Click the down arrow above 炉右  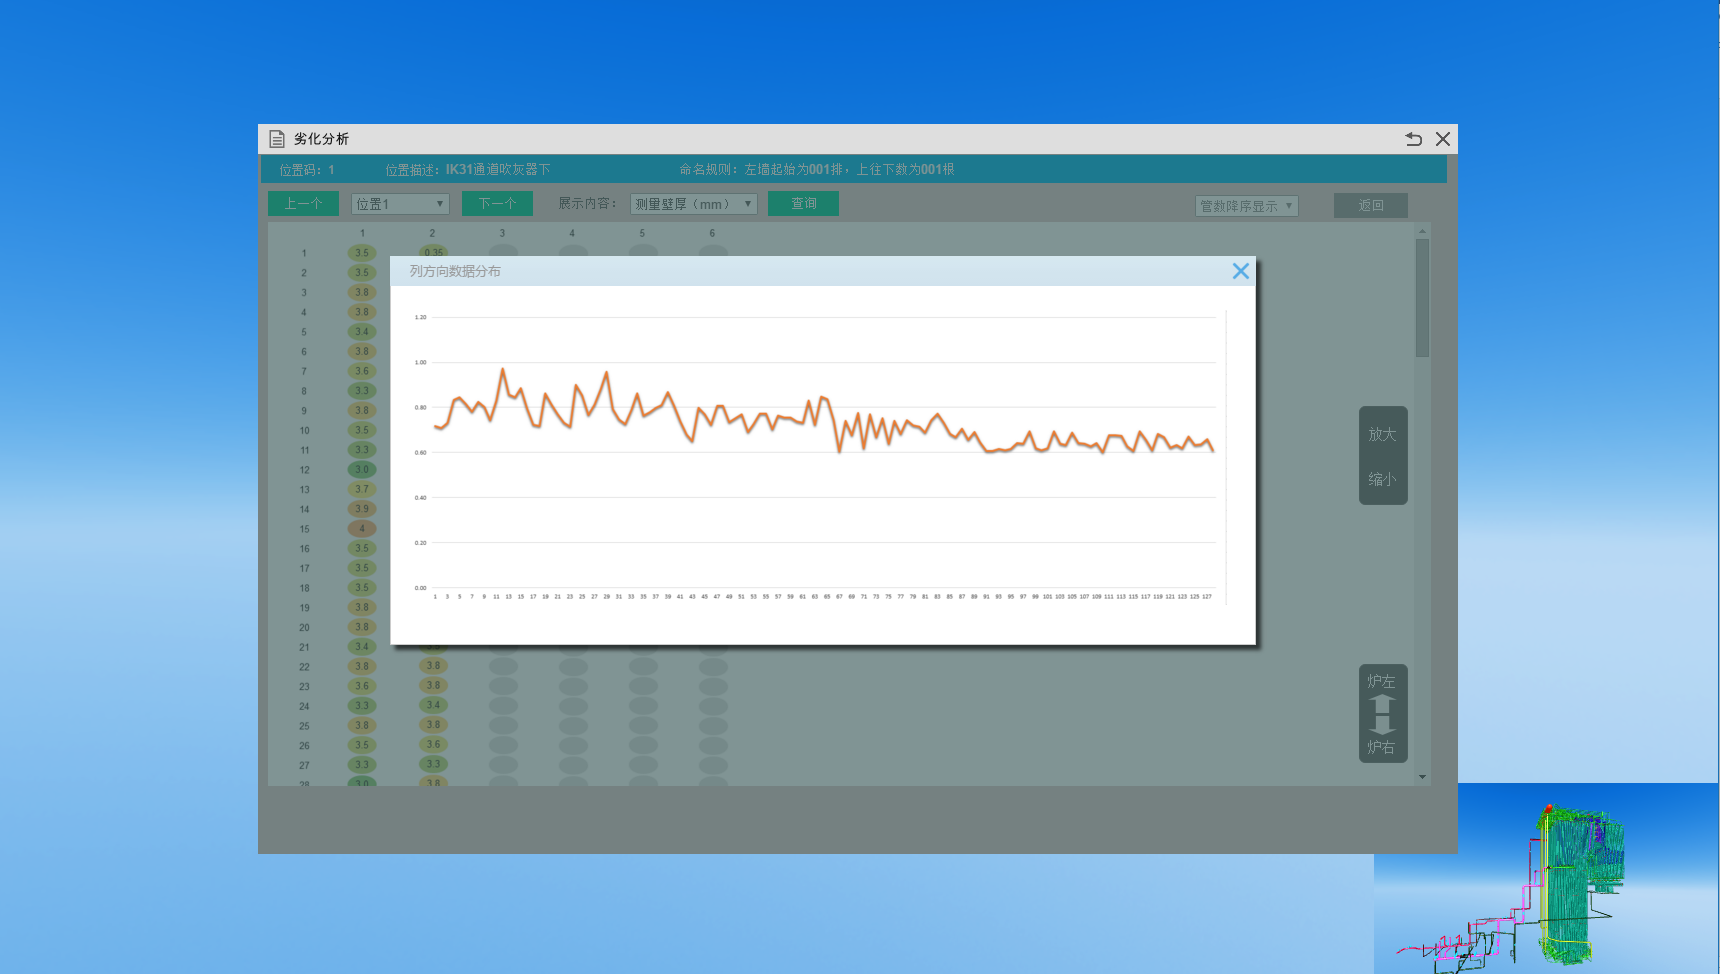pyautogui.click(x=1382, y=725)
